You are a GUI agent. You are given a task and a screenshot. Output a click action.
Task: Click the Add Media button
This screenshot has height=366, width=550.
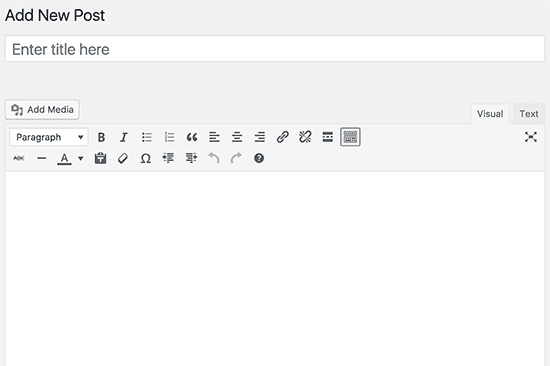[x=42, y=109]
